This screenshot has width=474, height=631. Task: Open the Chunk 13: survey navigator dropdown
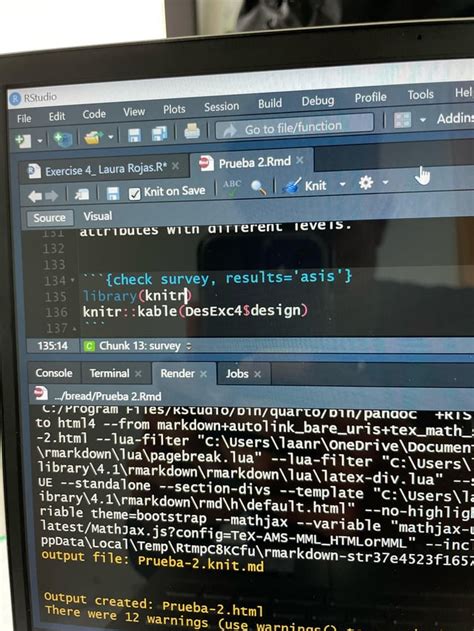tap(145, 346)
